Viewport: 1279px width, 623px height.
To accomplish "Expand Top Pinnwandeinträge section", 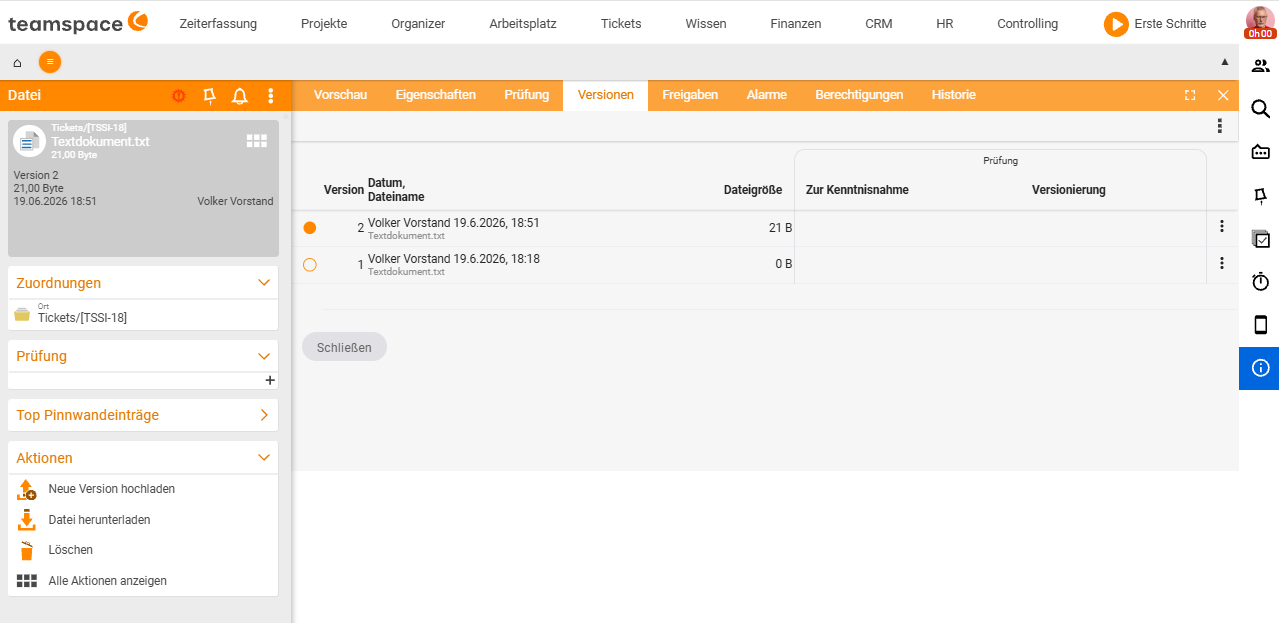I will pos(264,415).
